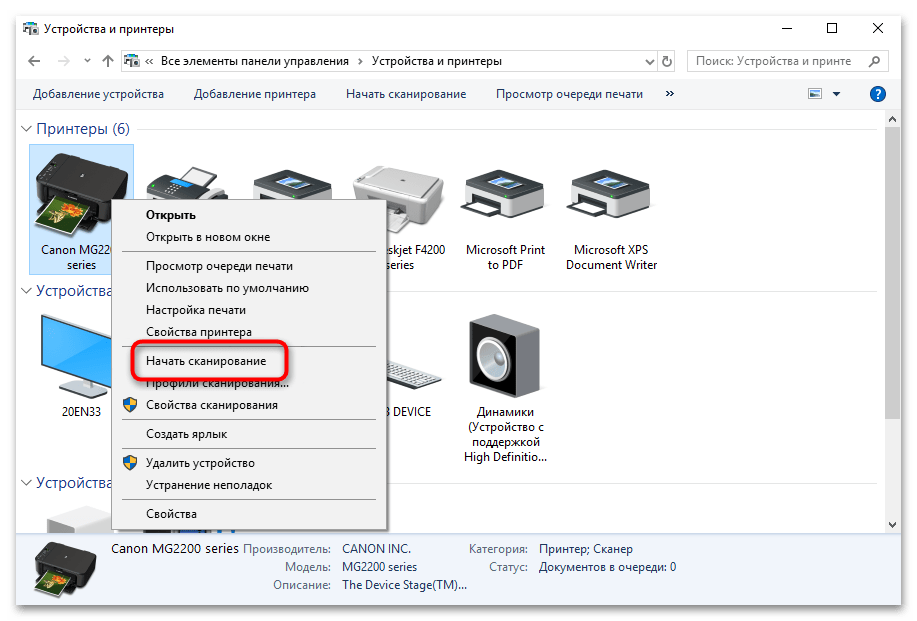Choose Свойства принтера in the context menu

[198, 332]
